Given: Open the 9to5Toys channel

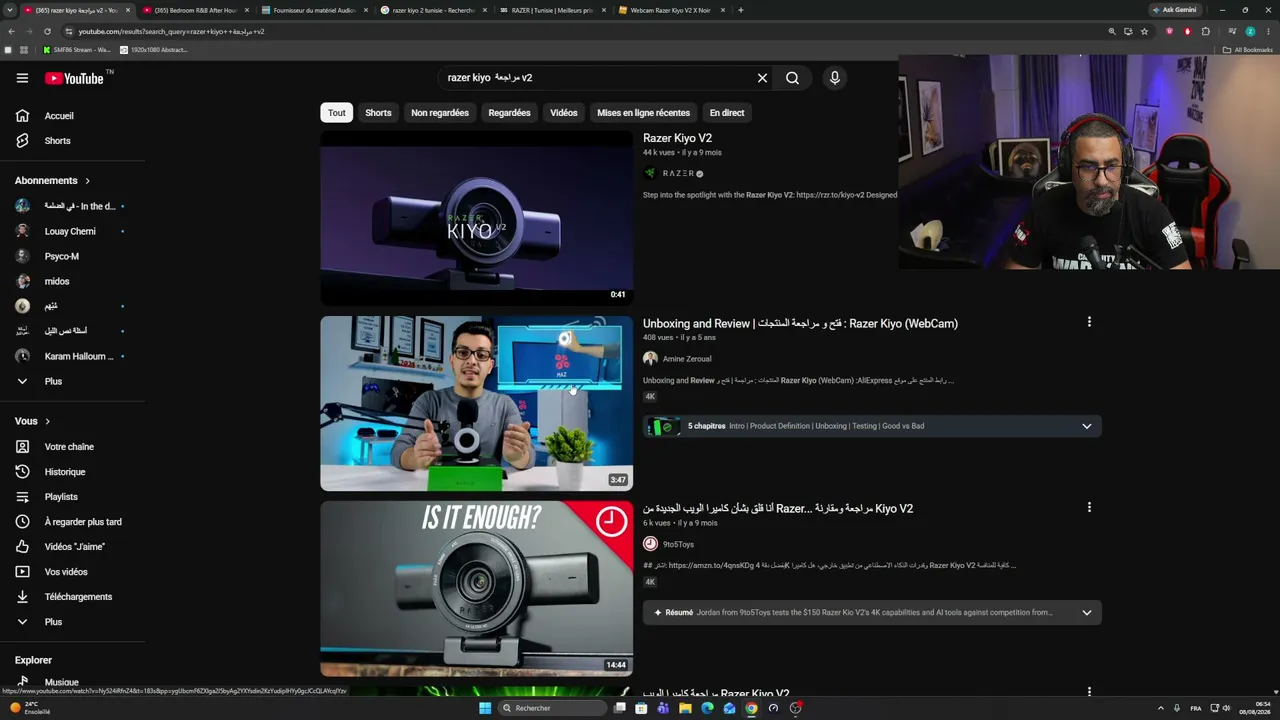Looking at the screenshot, I should (677, 544).
